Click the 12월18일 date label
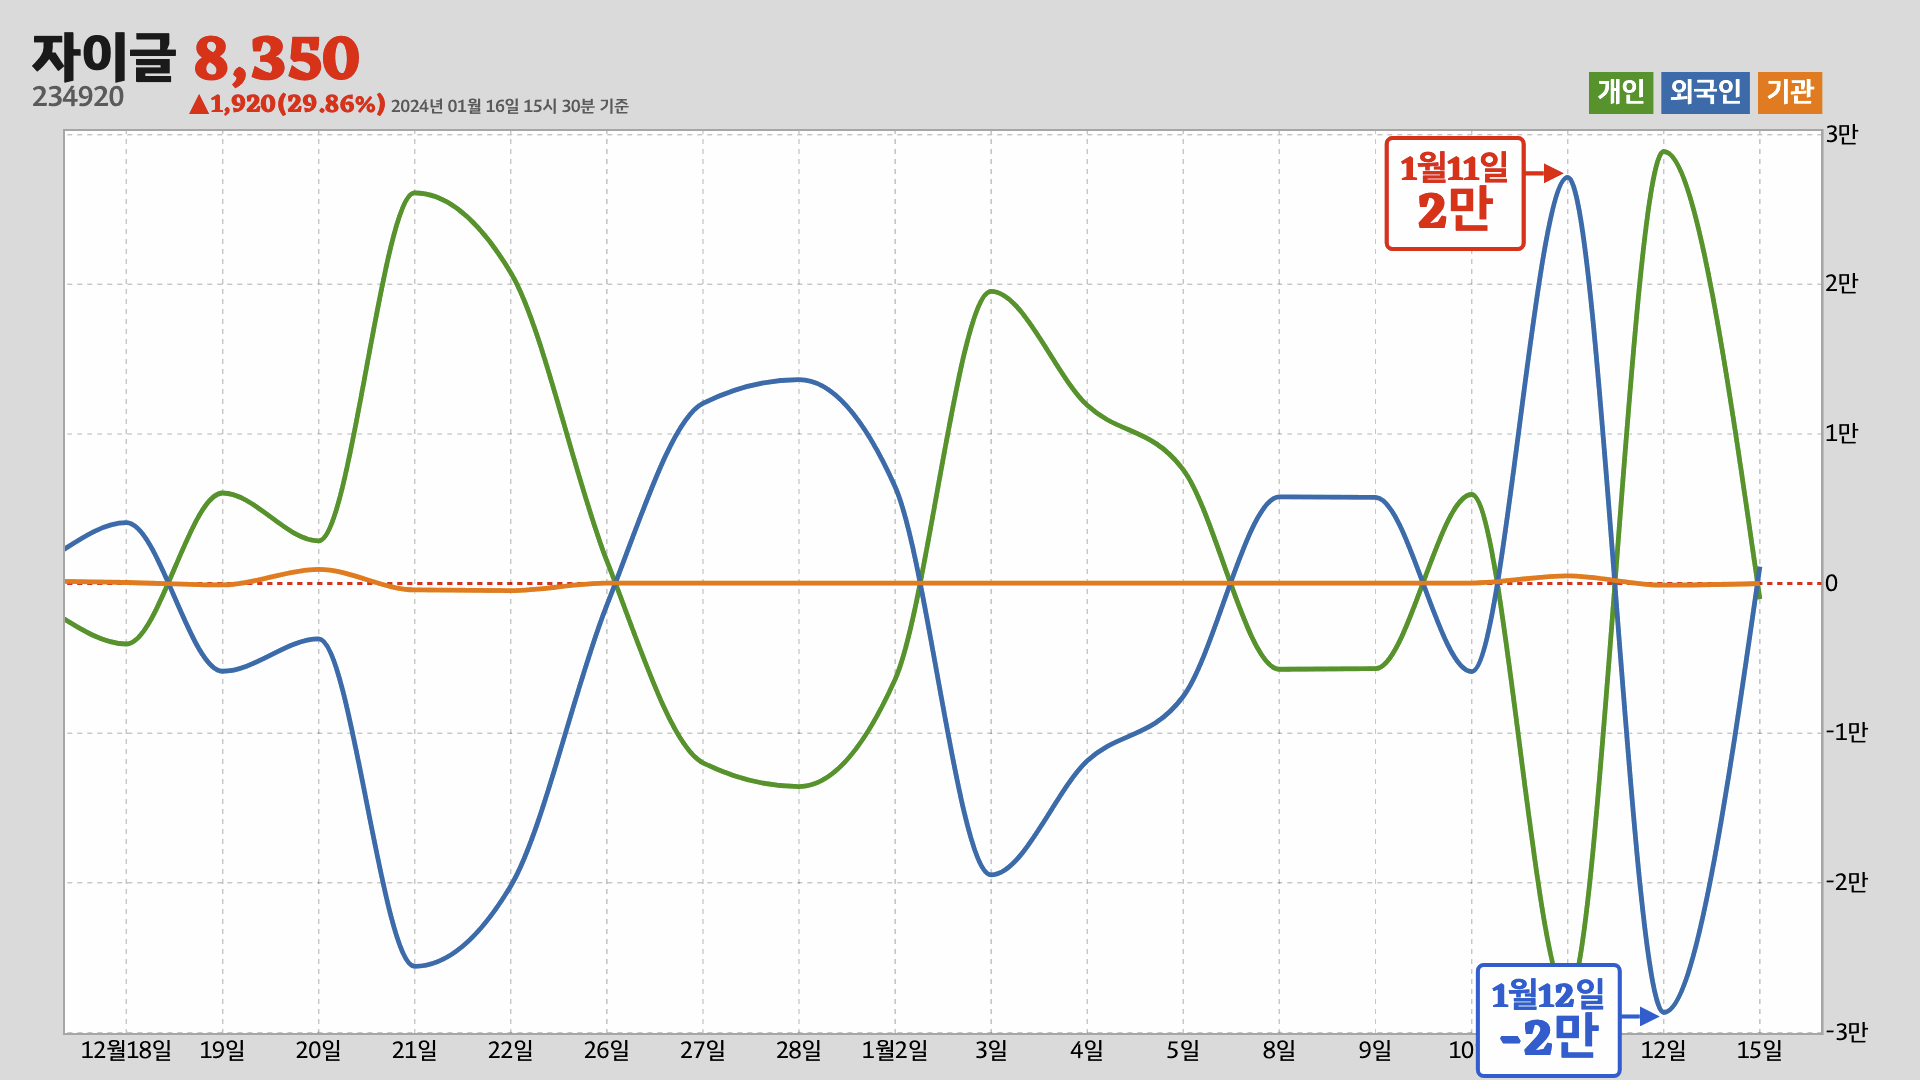Viewport: 1920px width, 1080px height. 126,1050
